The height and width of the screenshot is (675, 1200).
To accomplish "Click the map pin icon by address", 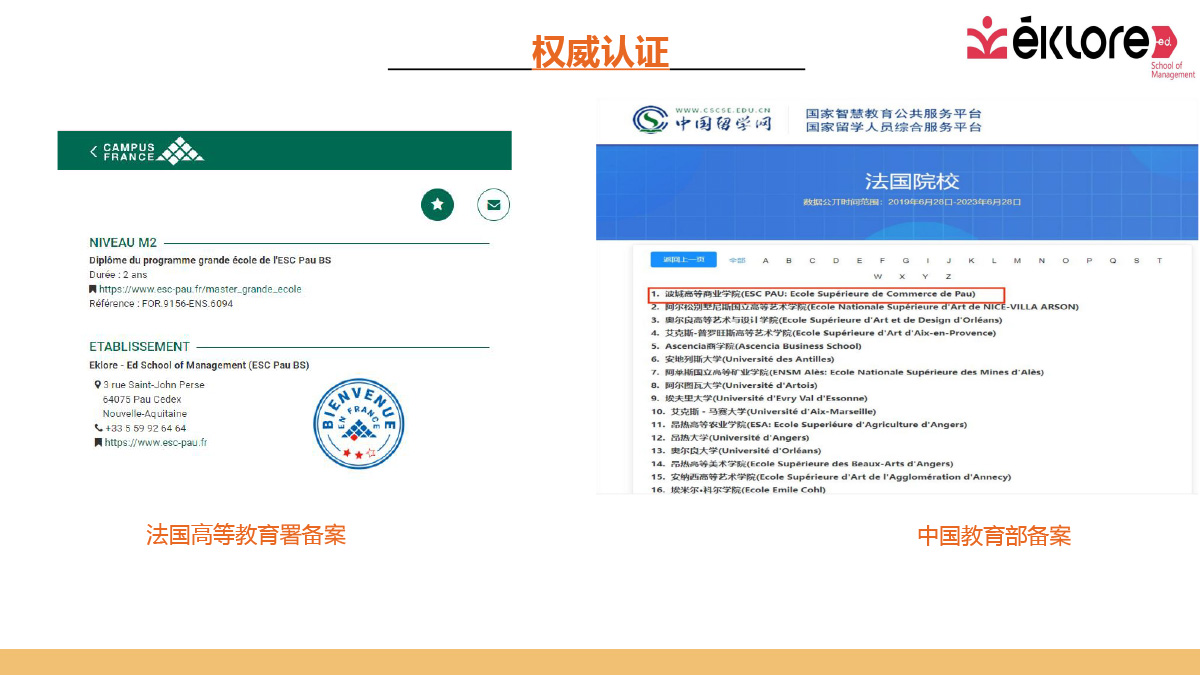I will (x=98, y=385).
